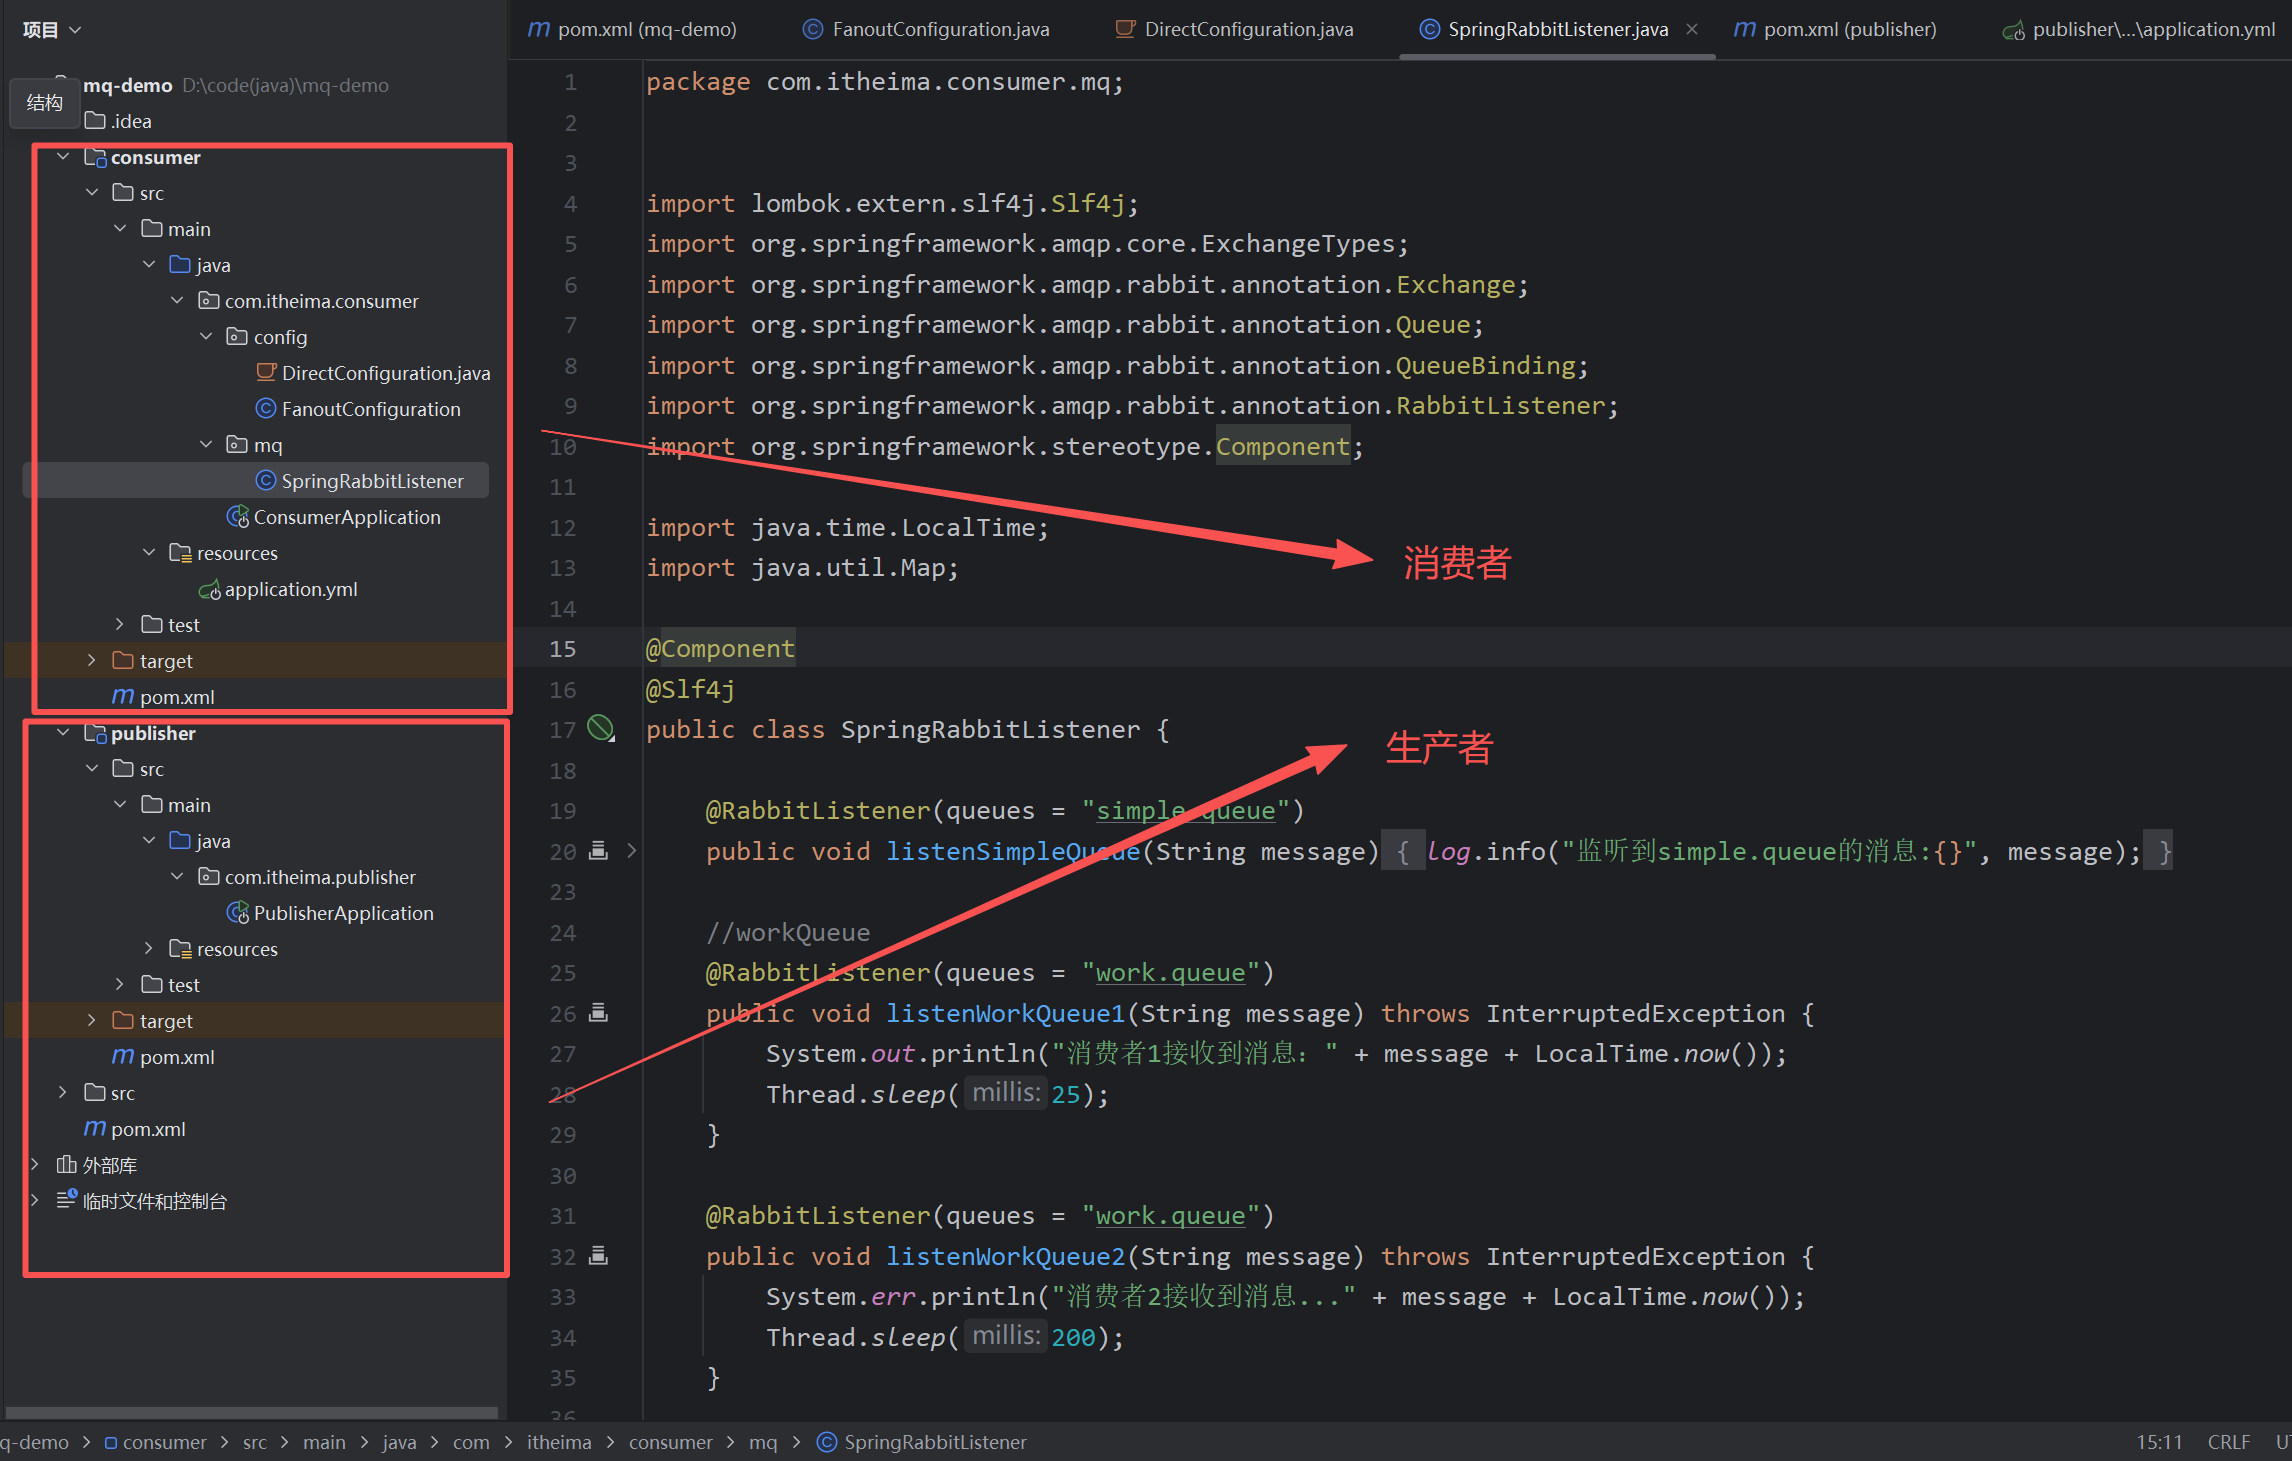Viewport: 2292px width, 1461px height.
Task: Collapse the consumer module tree node
Action: (x=63, y=157)
